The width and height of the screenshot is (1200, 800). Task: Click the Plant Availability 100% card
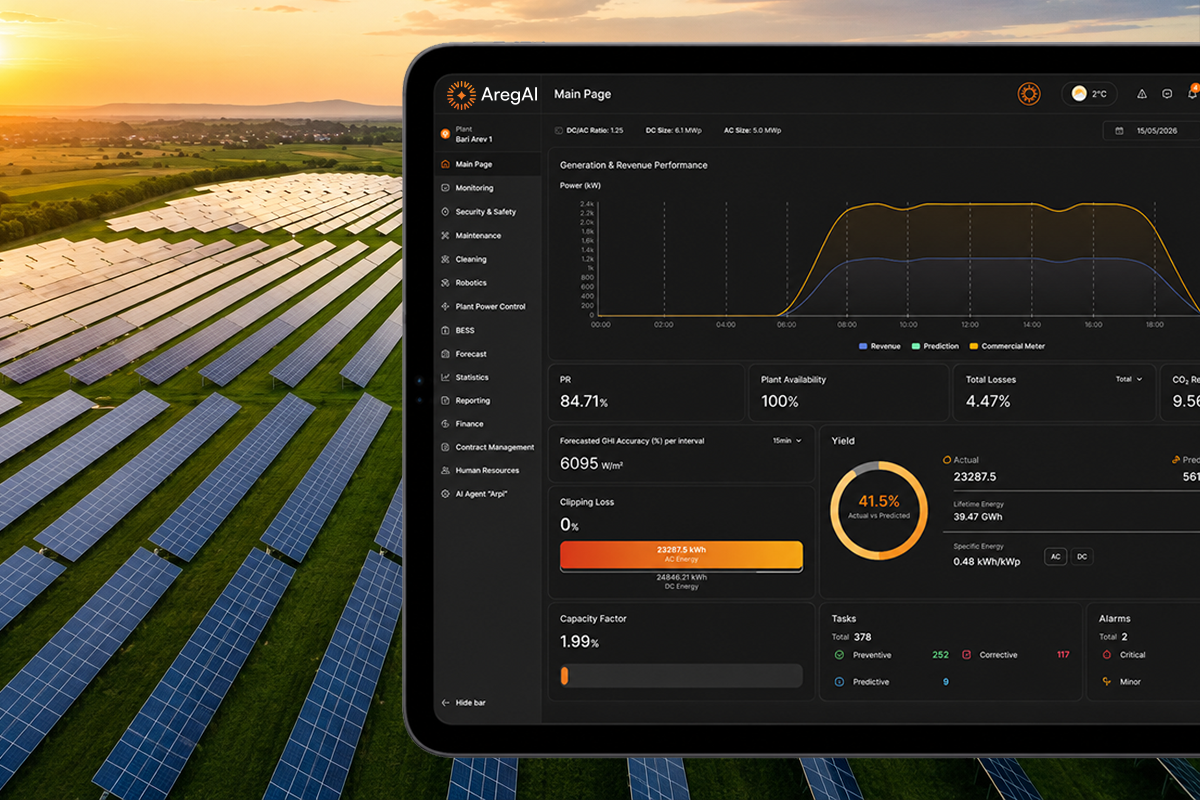(x=849, y=392)
